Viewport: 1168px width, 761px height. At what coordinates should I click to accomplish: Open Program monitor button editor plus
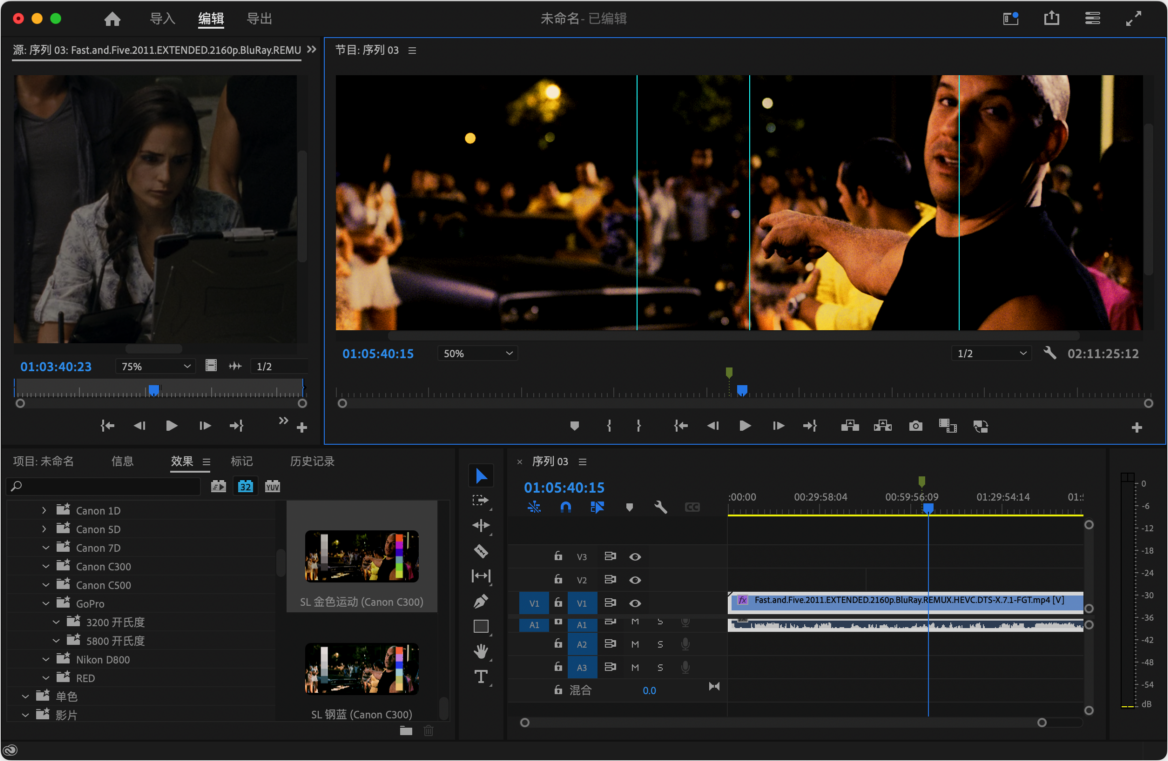coord(1137,427)
